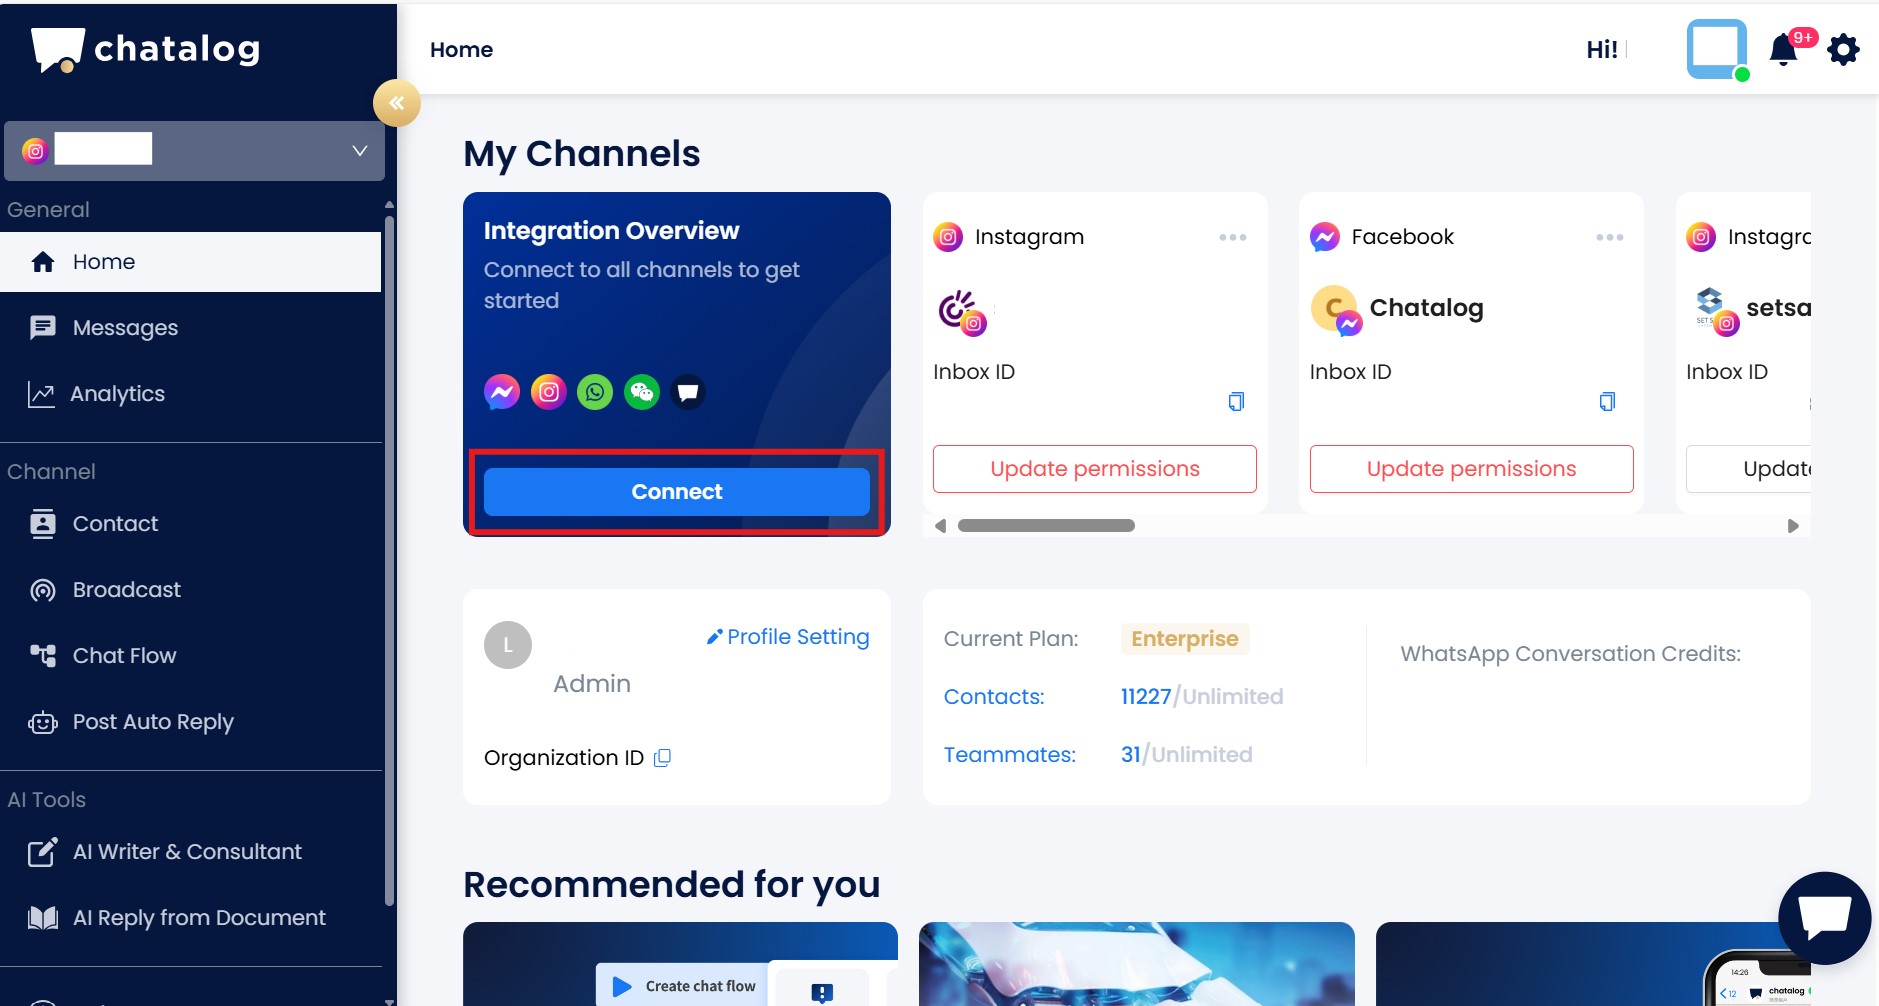Image resolution: width=1879 pixels, height=1006 pixels.
Task: Click the WhatsApp icon in Integration Overview
Action: point(595,392)
